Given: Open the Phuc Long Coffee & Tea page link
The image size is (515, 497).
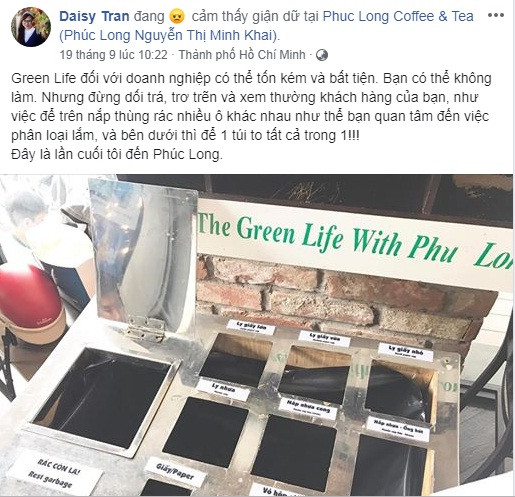Looking at the screenshot, I should click(398, 16).
